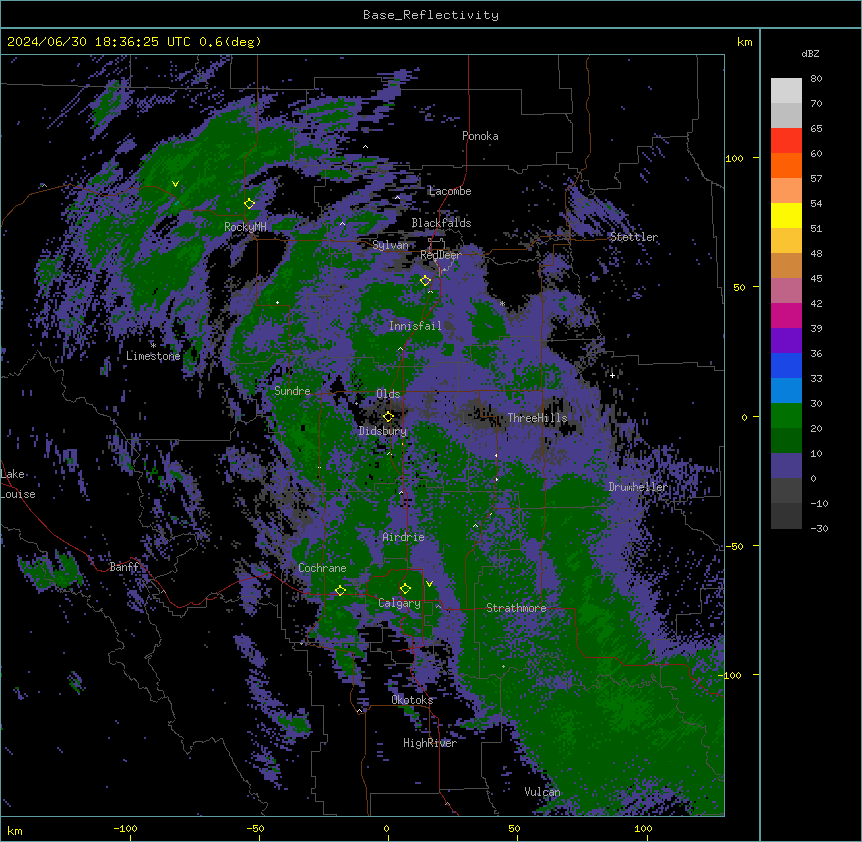Click the Okotoks label

(x=412, y=700)
